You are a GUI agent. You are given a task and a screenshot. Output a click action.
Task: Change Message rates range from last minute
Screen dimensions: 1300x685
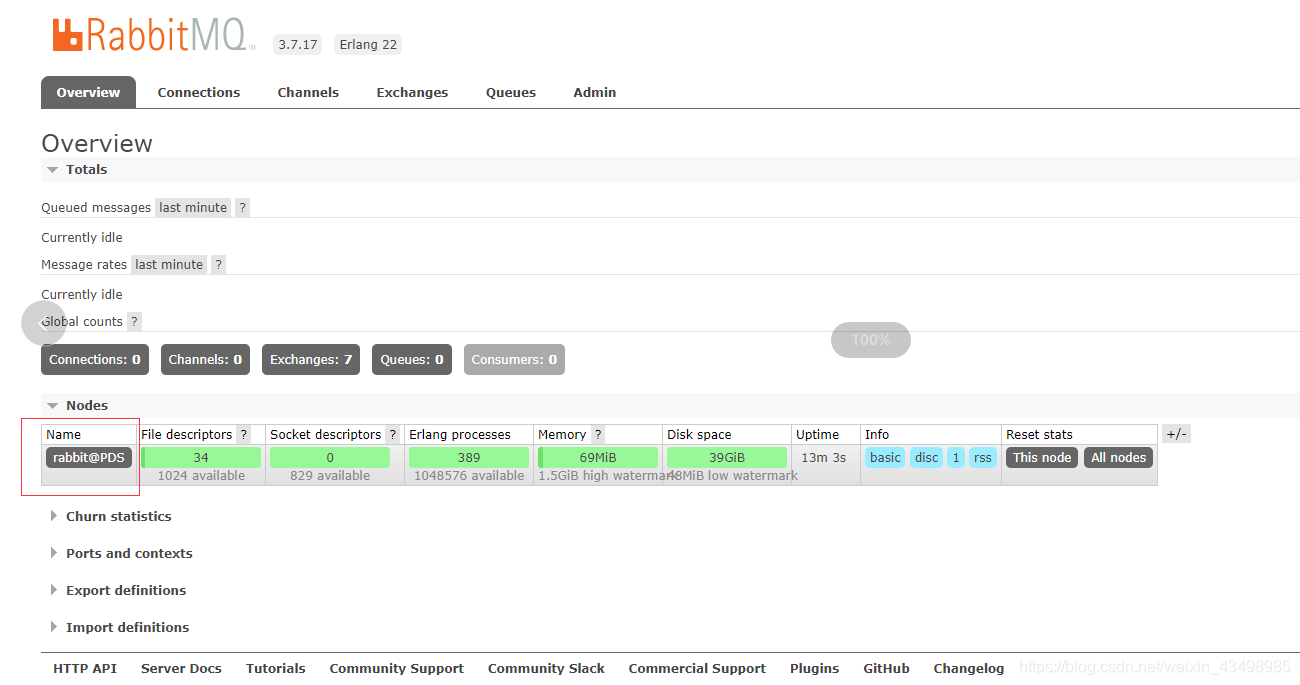(169, 265)
